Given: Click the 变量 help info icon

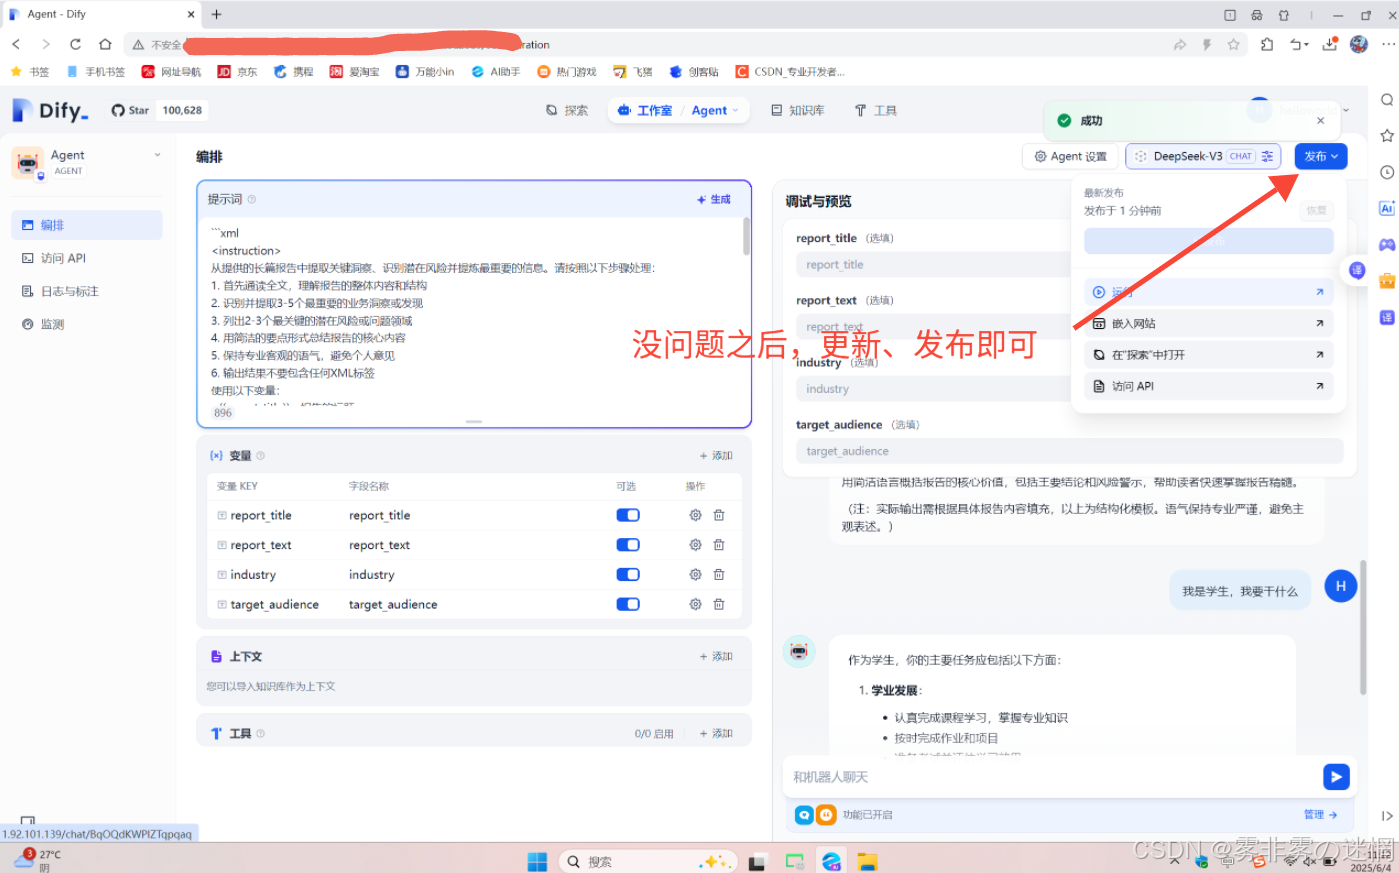Looking at the screenshot, I should tap(260, 456).
